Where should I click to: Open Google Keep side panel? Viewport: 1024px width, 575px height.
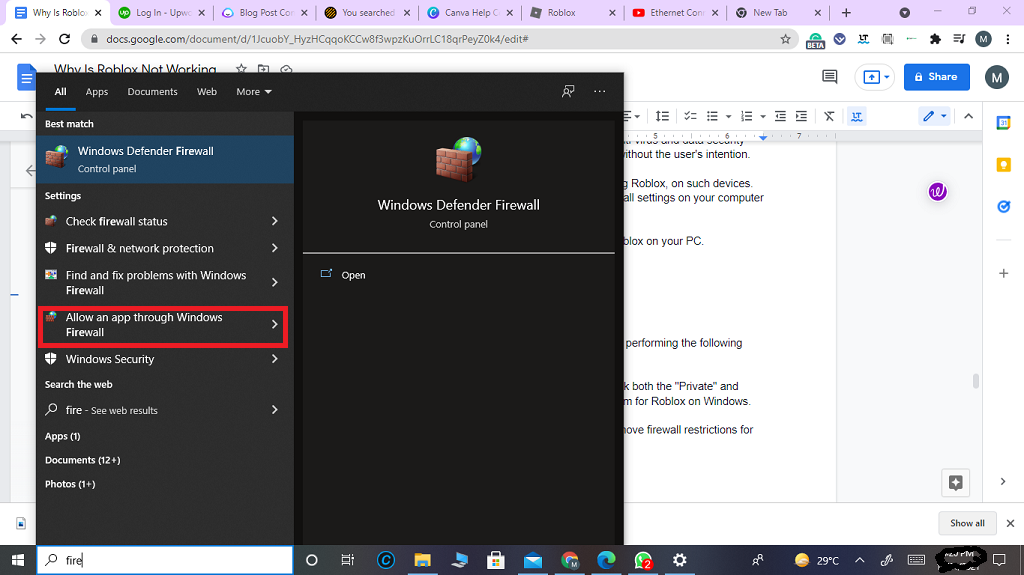coord(1003,165)
